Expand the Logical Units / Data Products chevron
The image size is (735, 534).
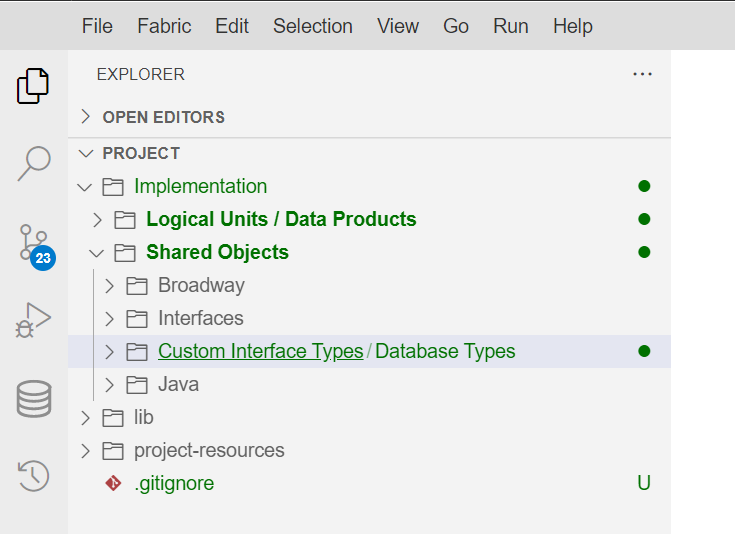97,219
